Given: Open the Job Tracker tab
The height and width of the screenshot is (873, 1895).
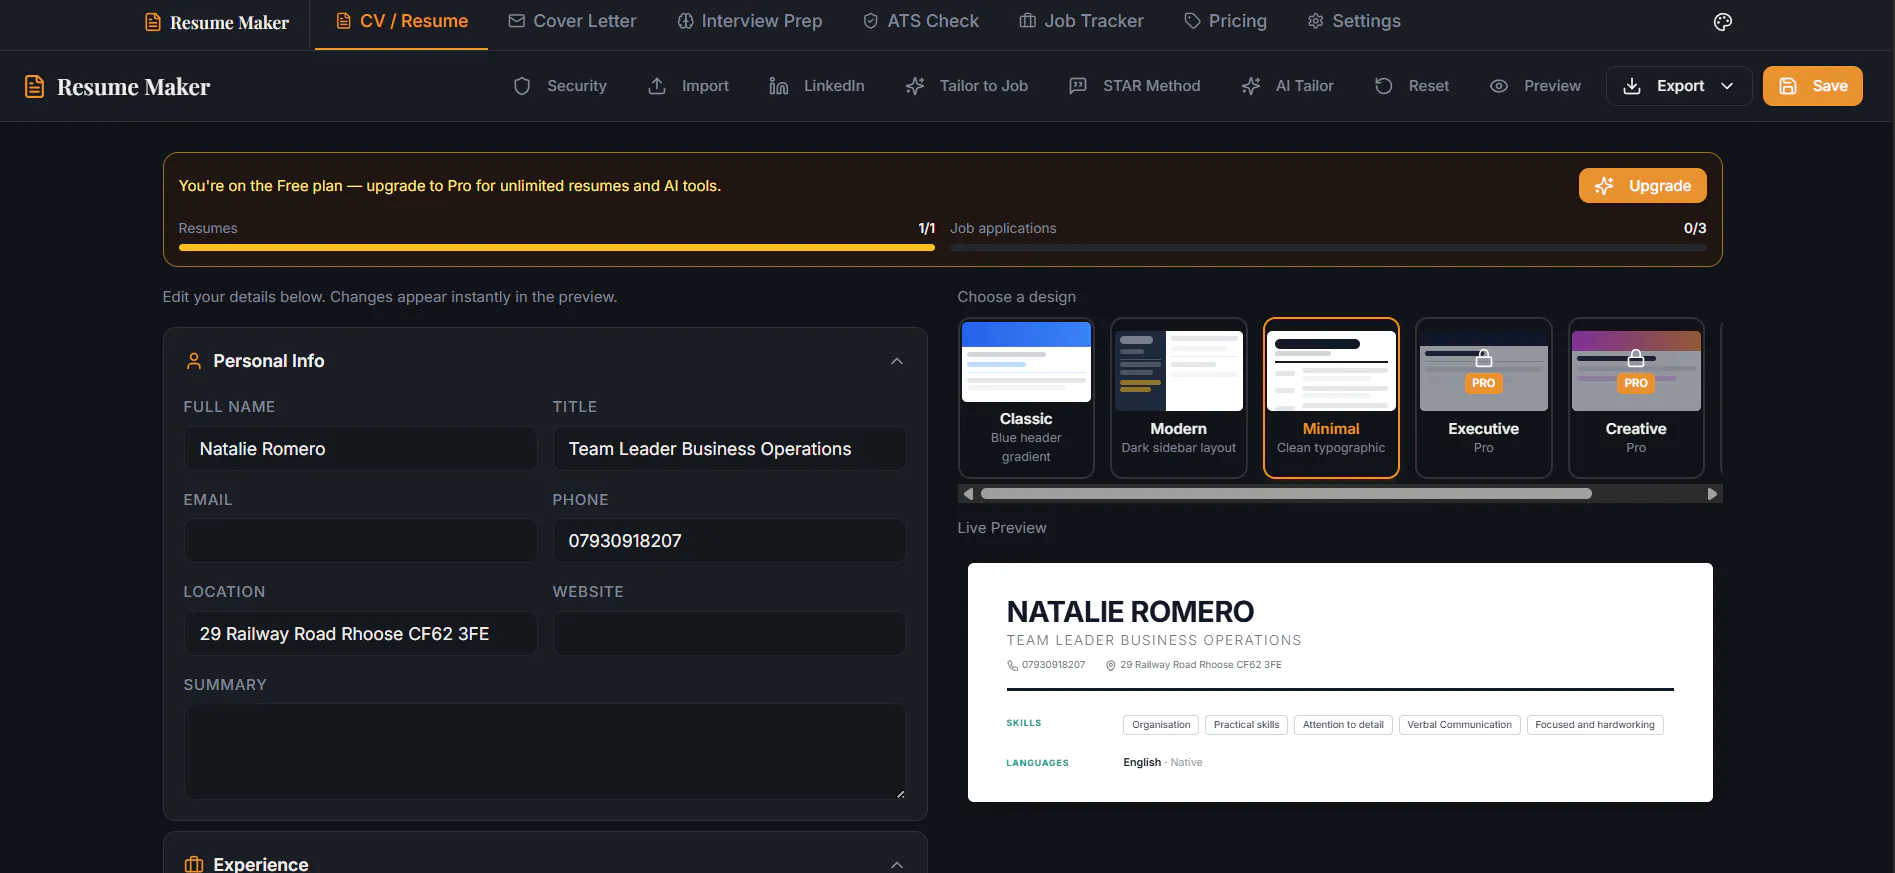Looking at the screenshot, I should point(1081,21).
